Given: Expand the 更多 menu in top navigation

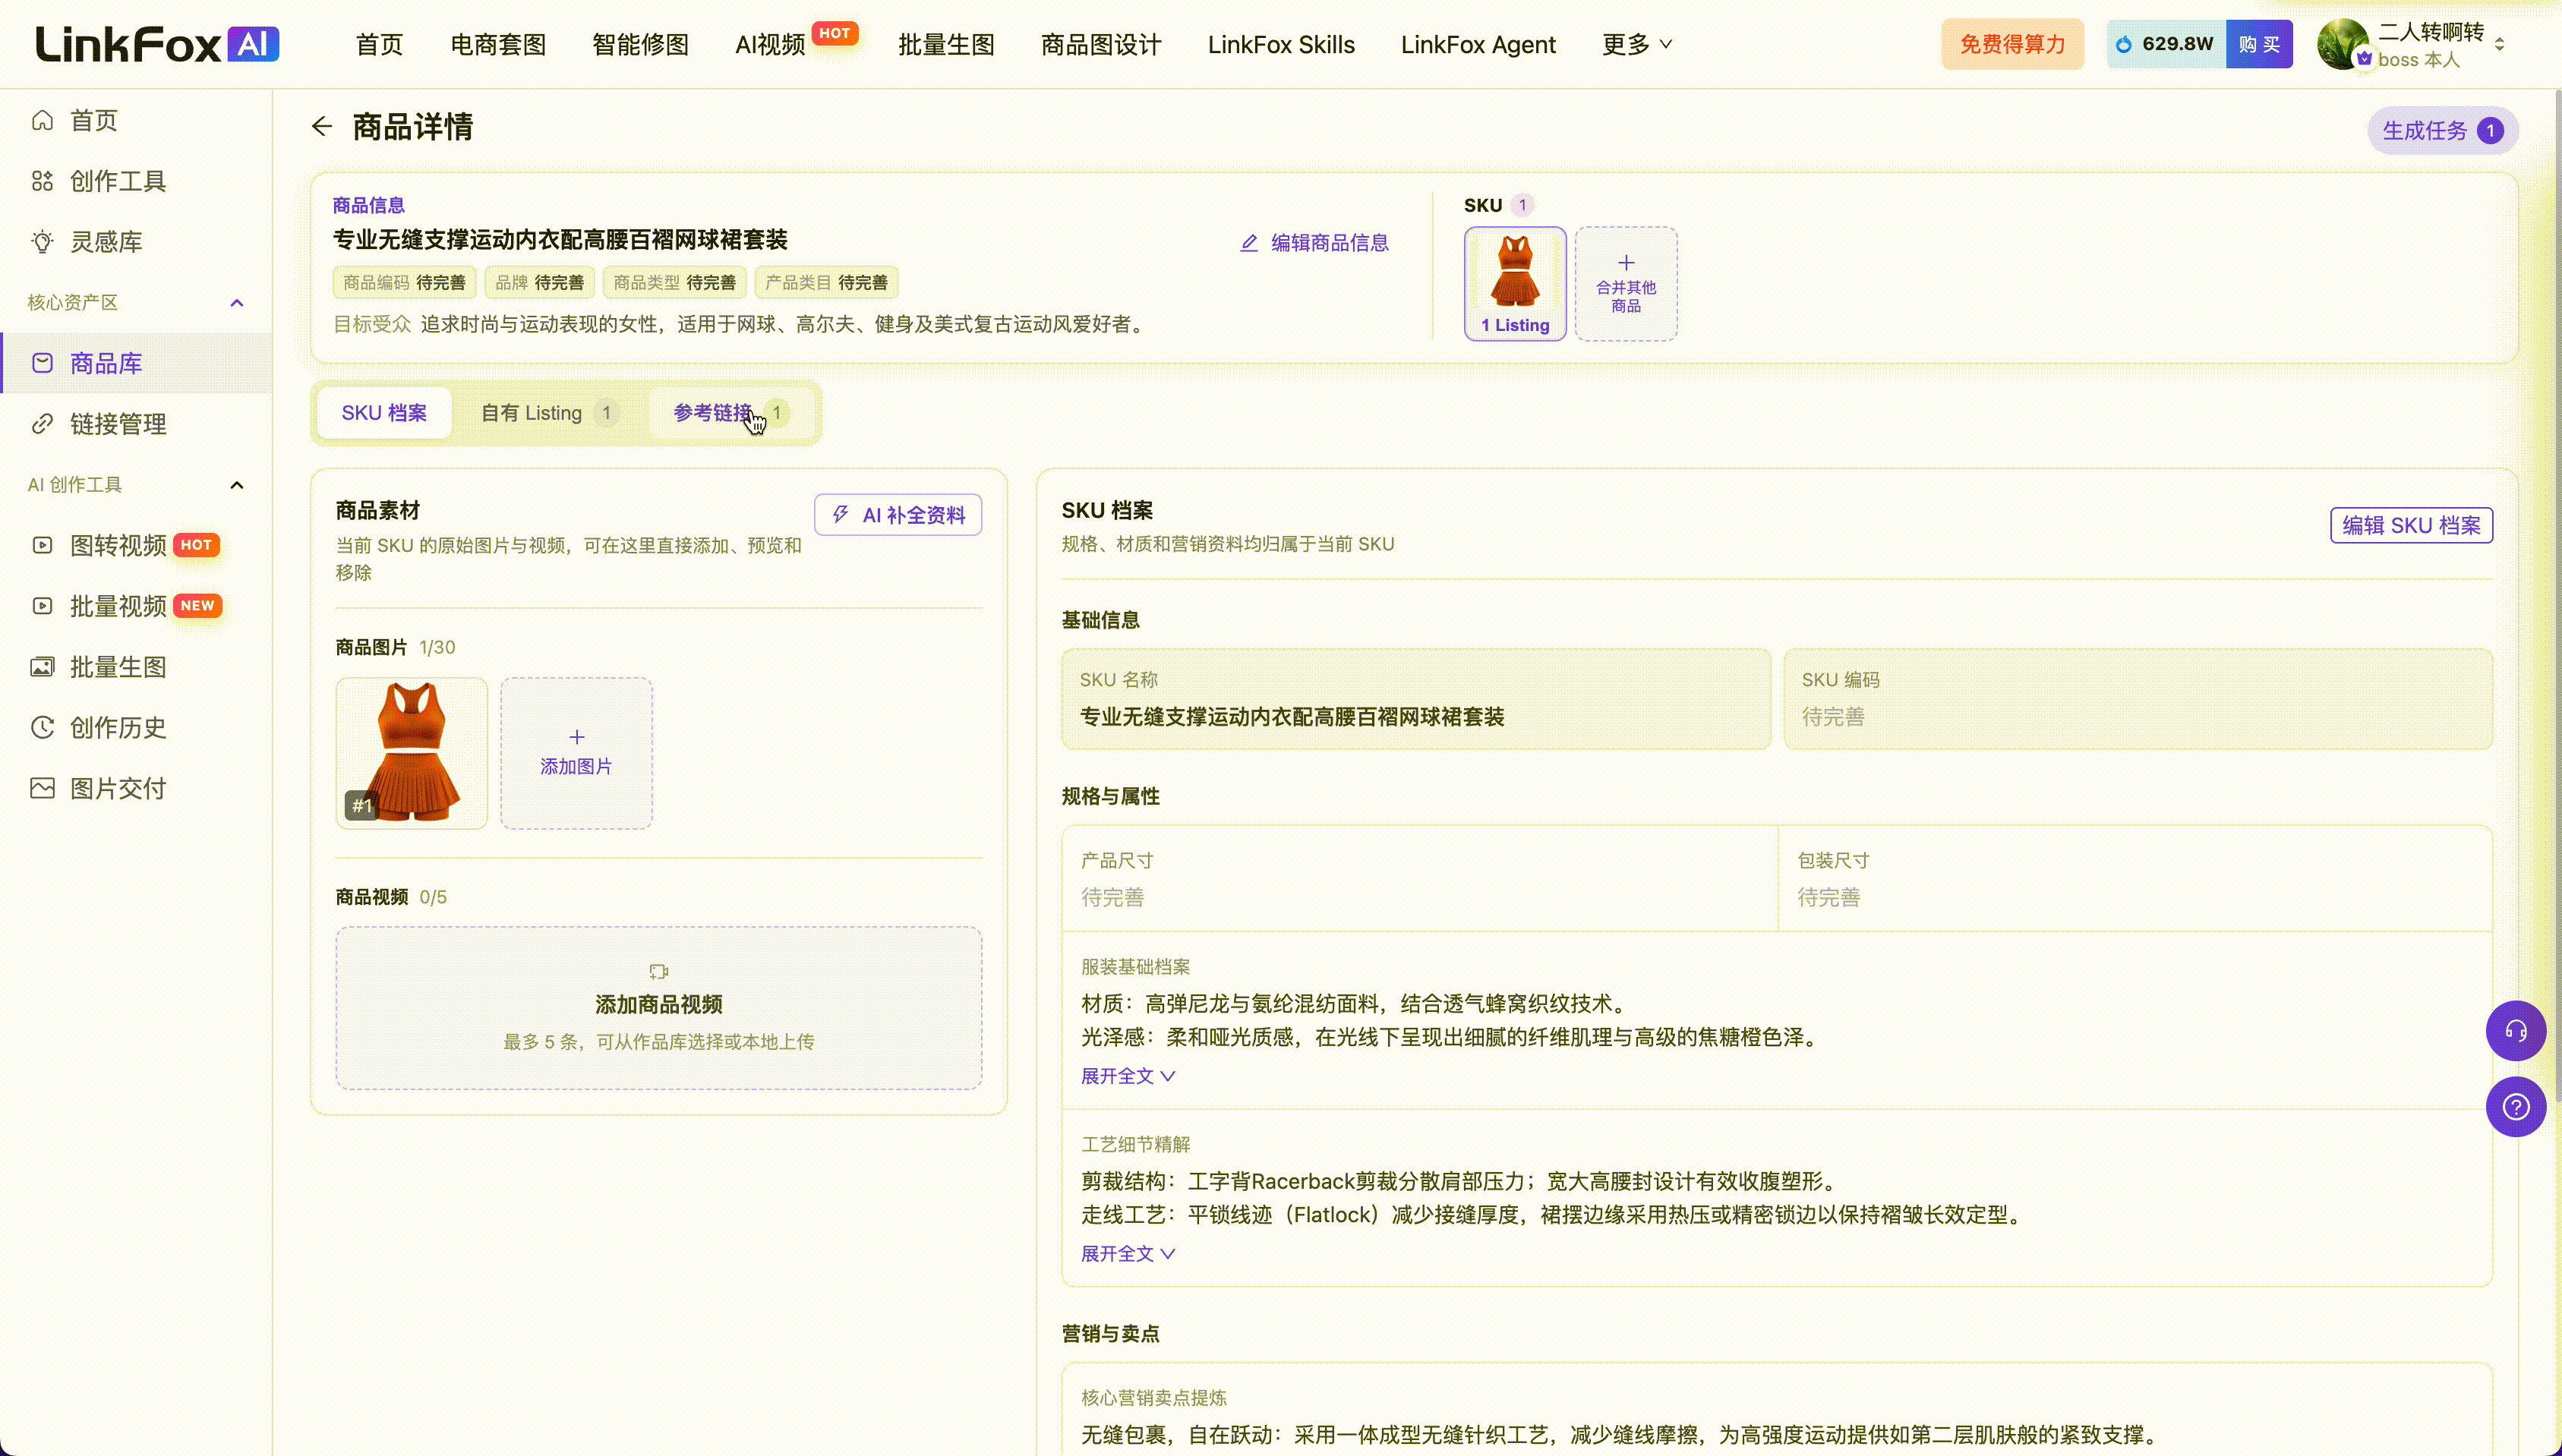Looking at the screenshot, I should 1636,44.
